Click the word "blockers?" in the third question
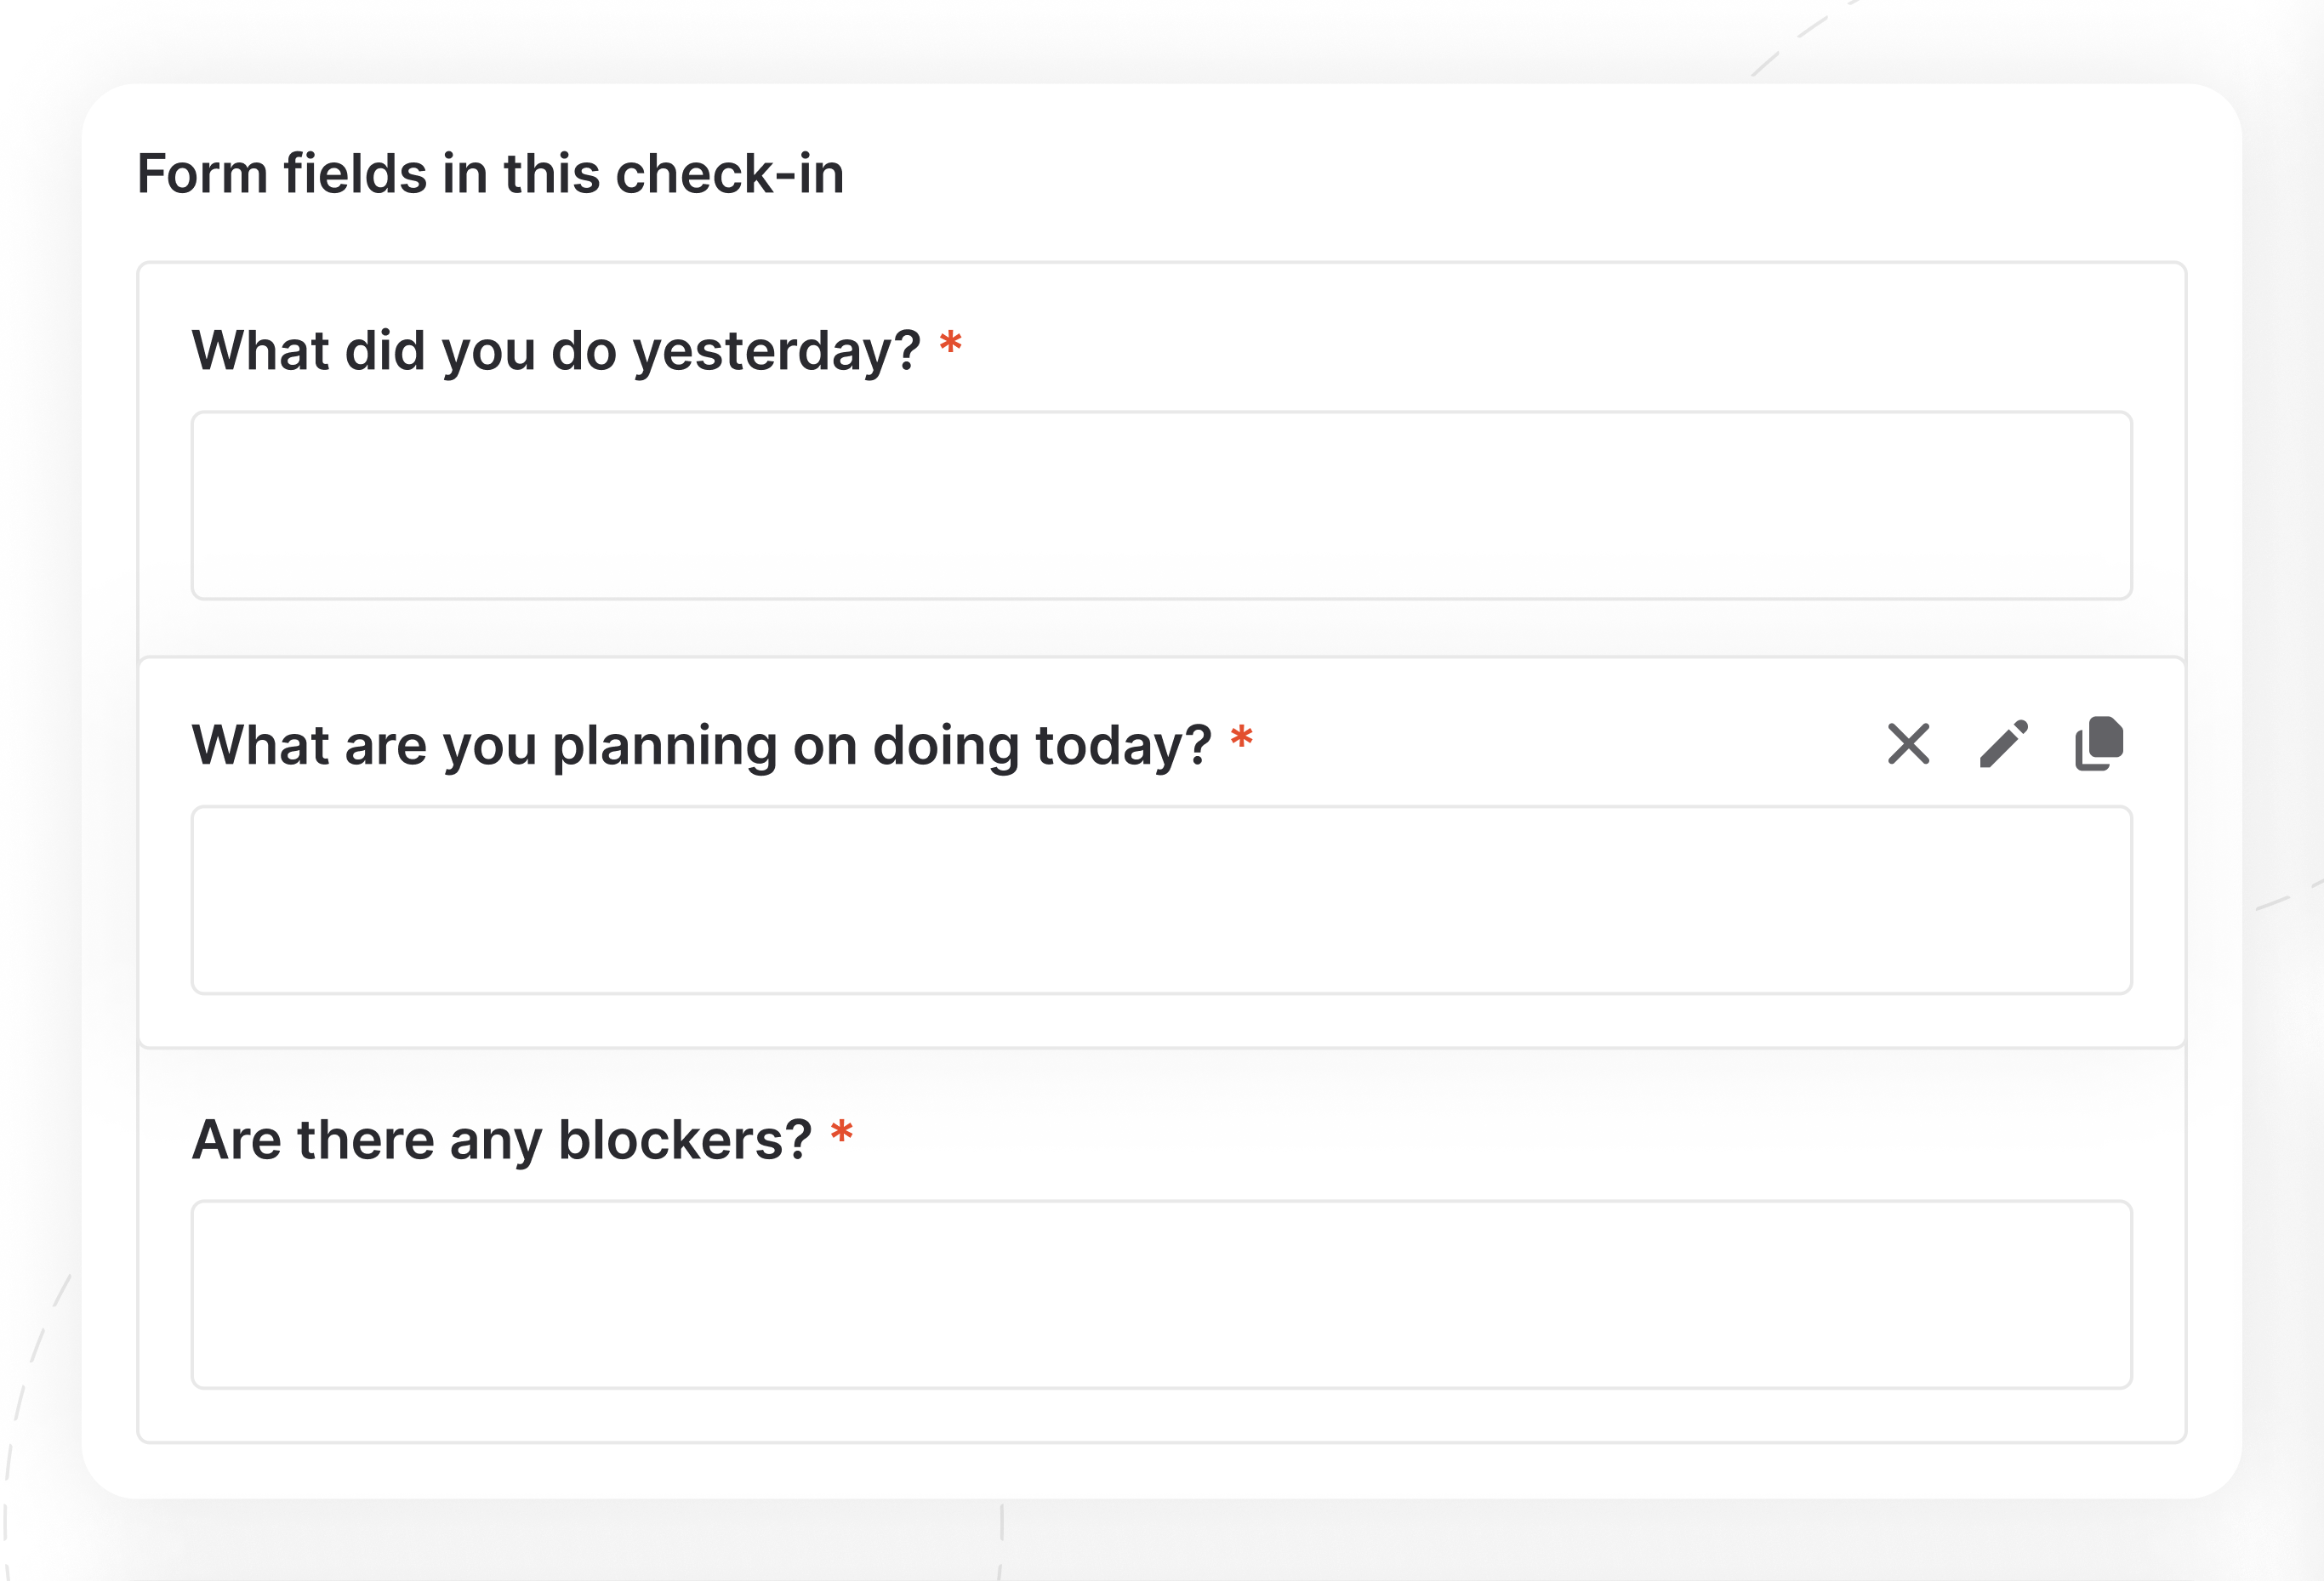Viewport: 2324px width, 1581px height. point(685,1140)
